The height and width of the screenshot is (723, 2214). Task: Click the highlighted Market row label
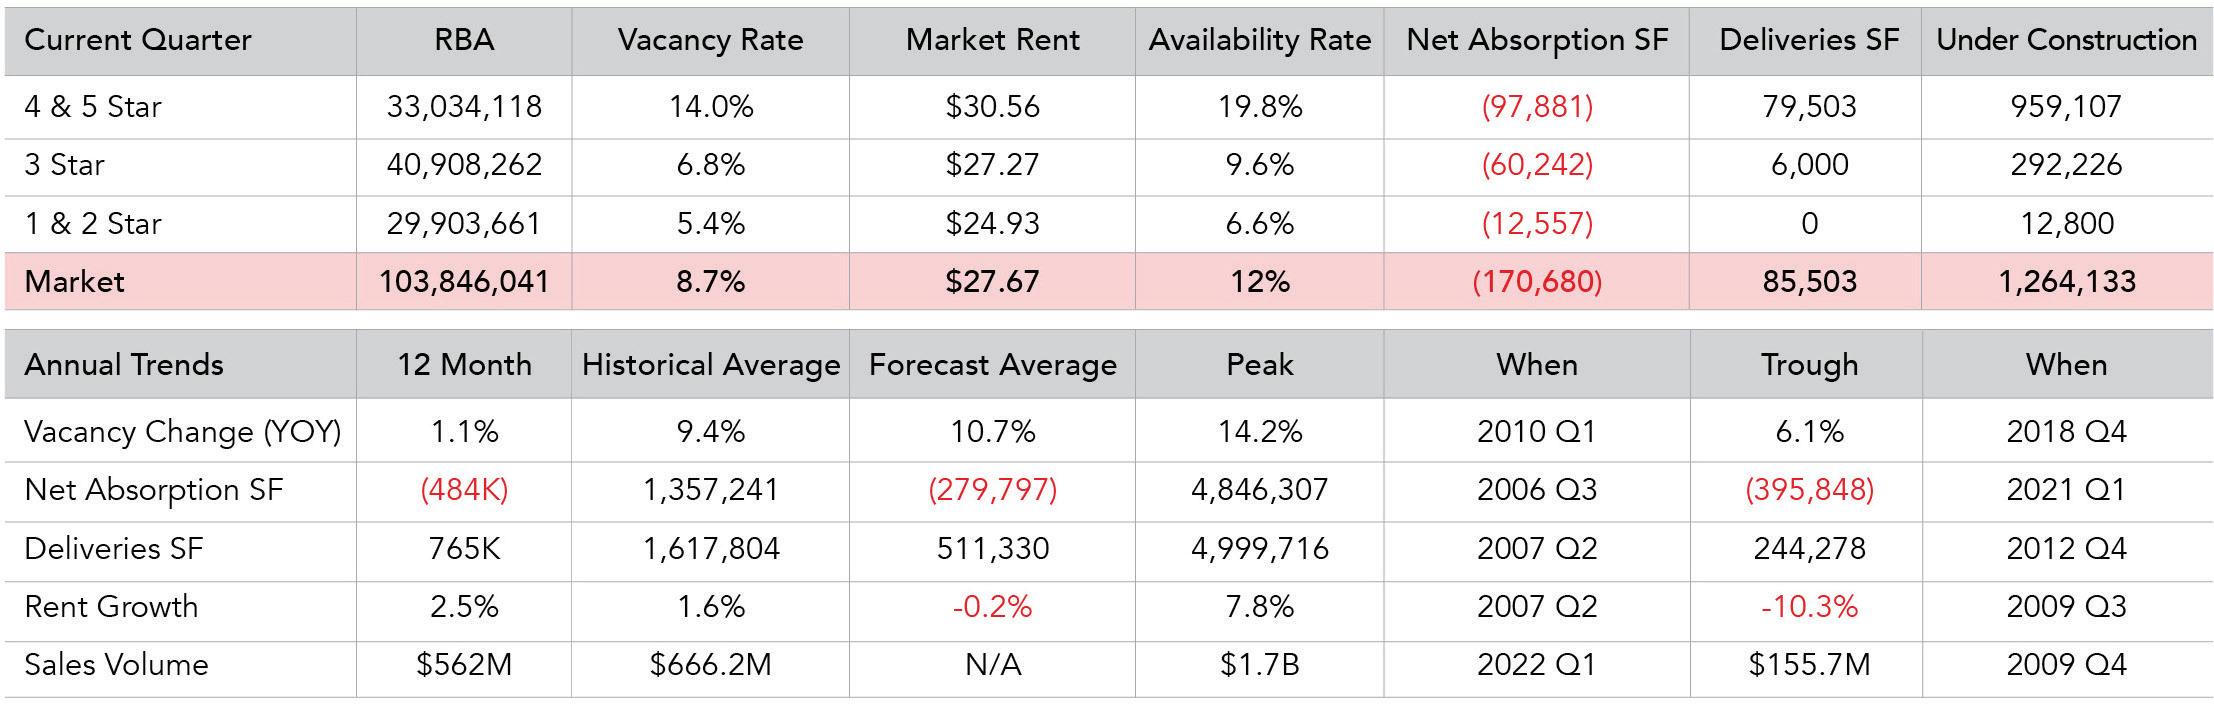(x=74, y=281)
